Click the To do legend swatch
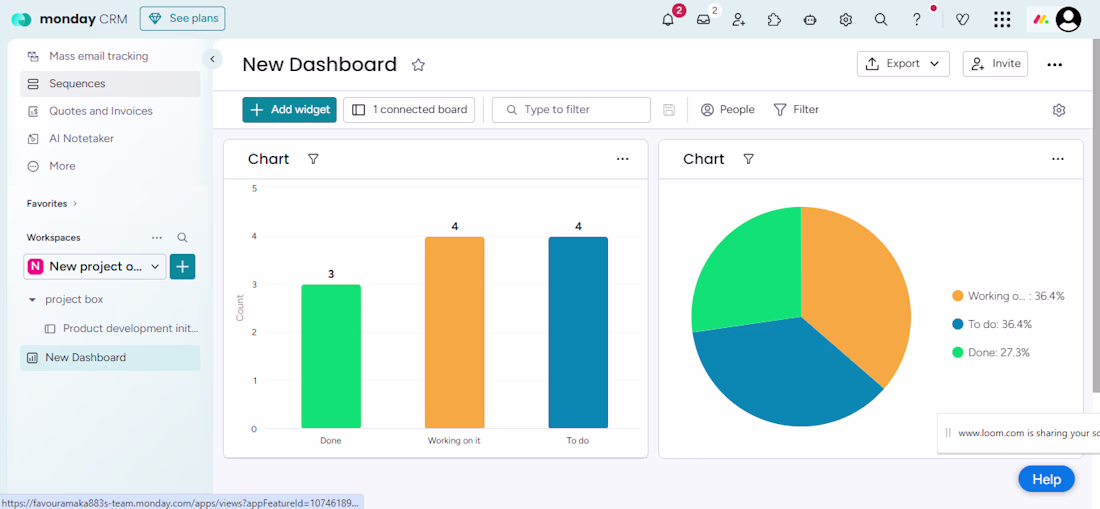The width and height of the screenshot is (1100, 509). pos(958,324)
